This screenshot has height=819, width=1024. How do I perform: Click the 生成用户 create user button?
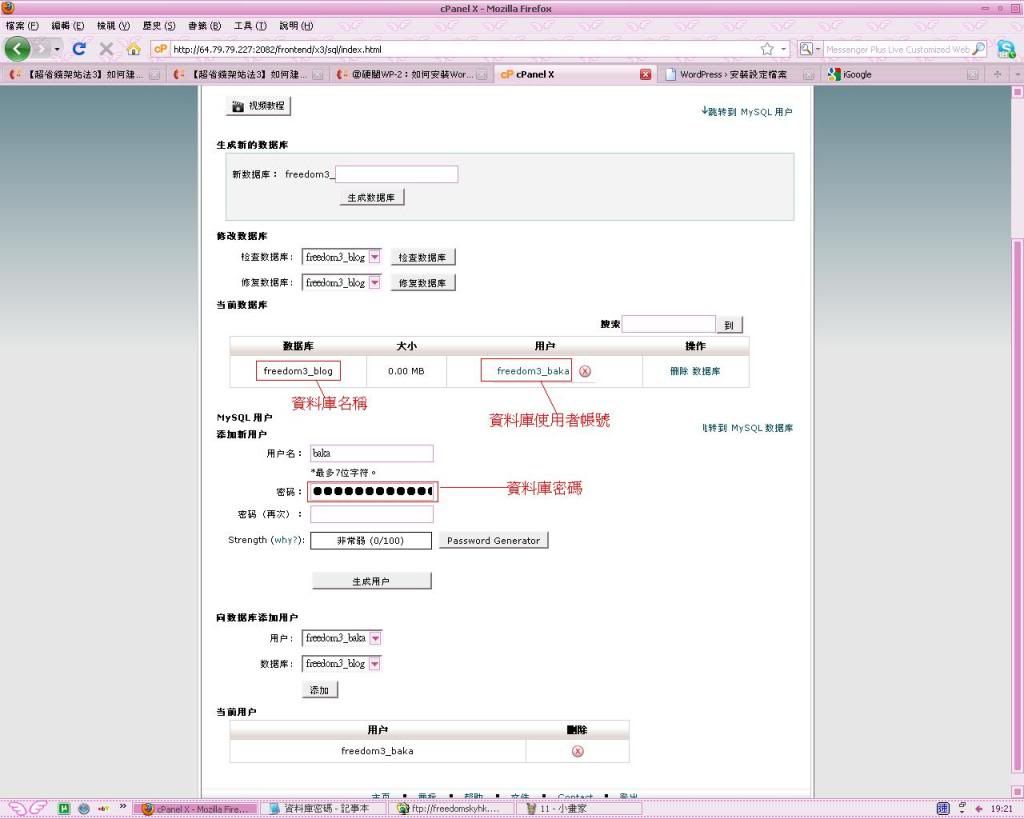[372, 581]
